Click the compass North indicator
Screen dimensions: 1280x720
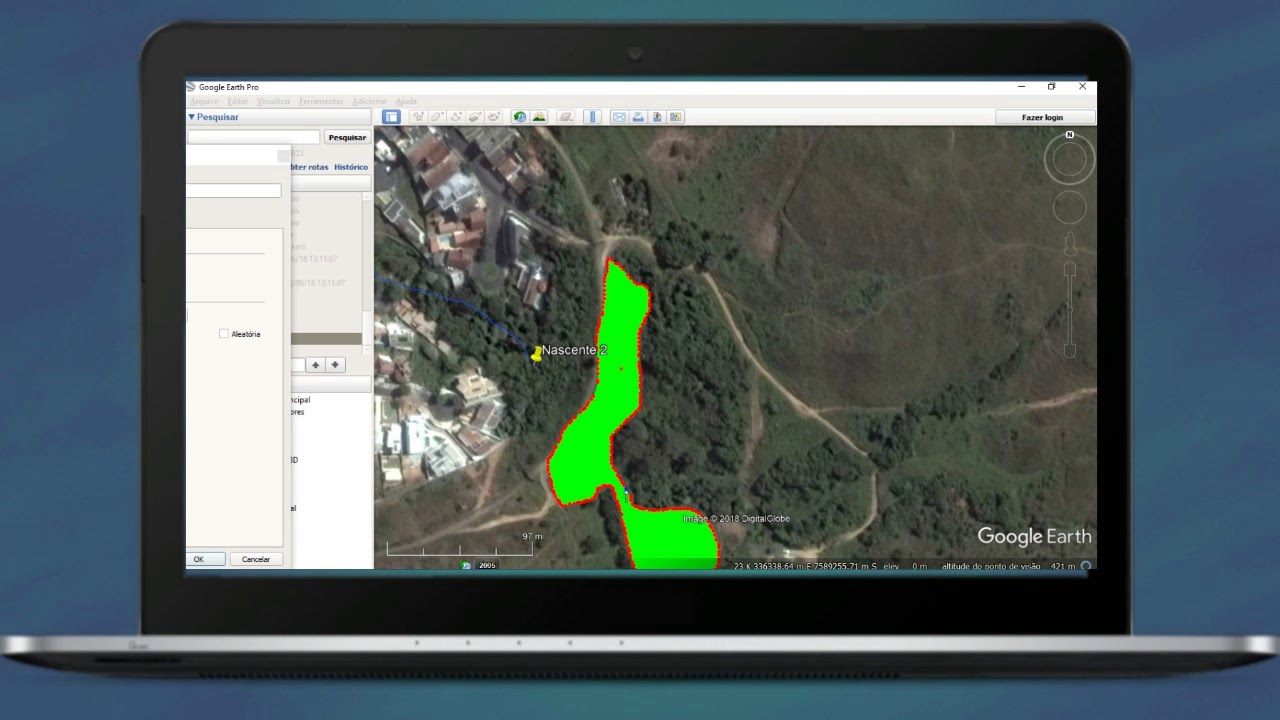pos(1069,134)
